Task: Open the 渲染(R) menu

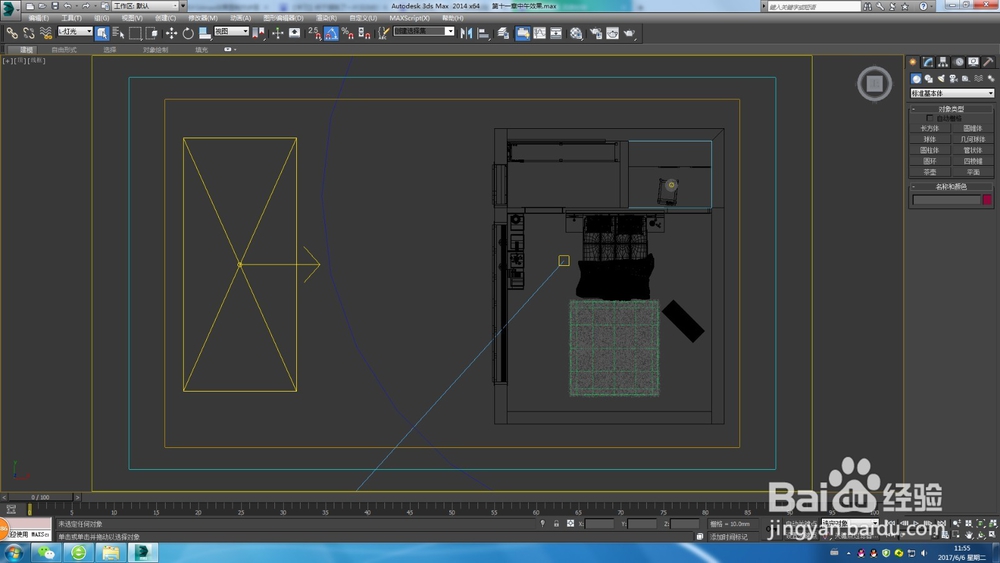Action: tap(327, 18)
